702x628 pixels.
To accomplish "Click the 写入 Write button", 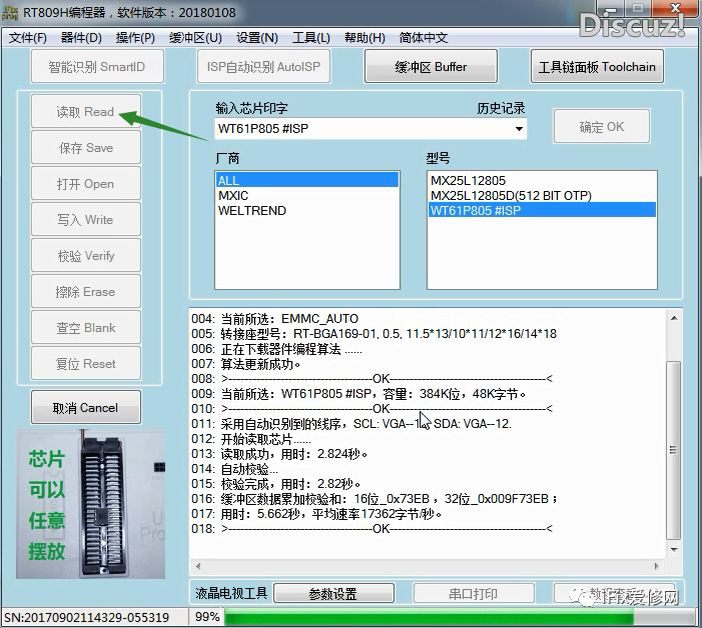I will [x=86, y=220].
